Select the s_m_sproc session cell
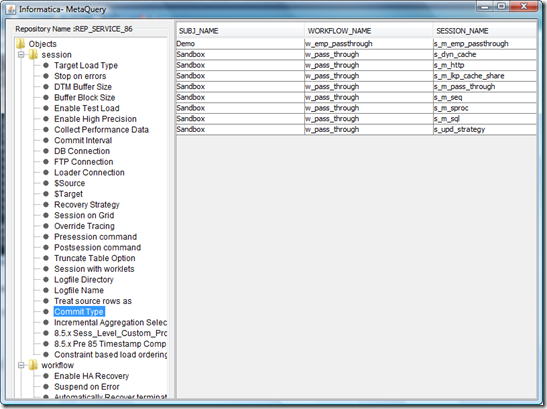Image resolution: width=547 pixels, height=409 pixels. (x=485, y=108)
